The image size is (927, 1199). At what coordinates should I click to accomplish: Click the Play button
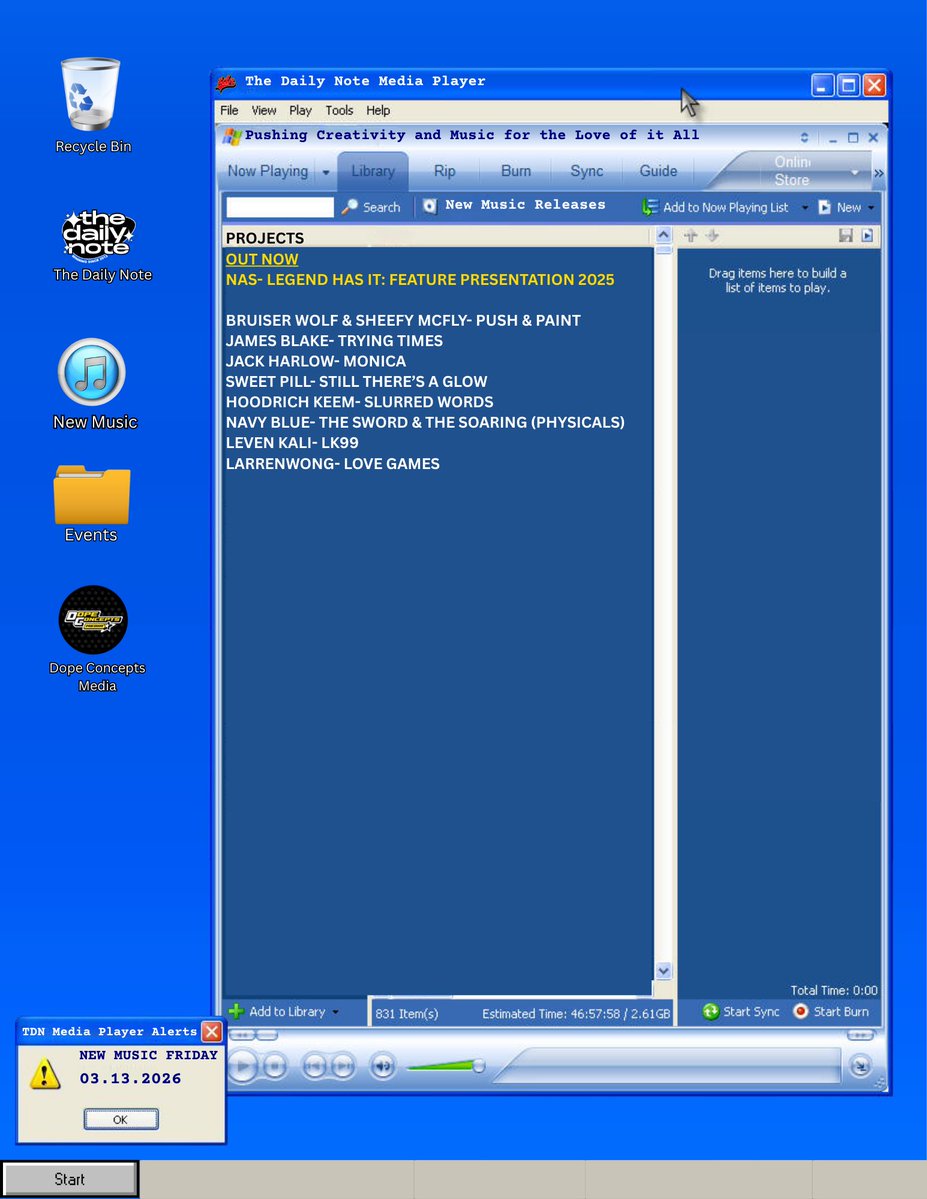(242, 1066)
